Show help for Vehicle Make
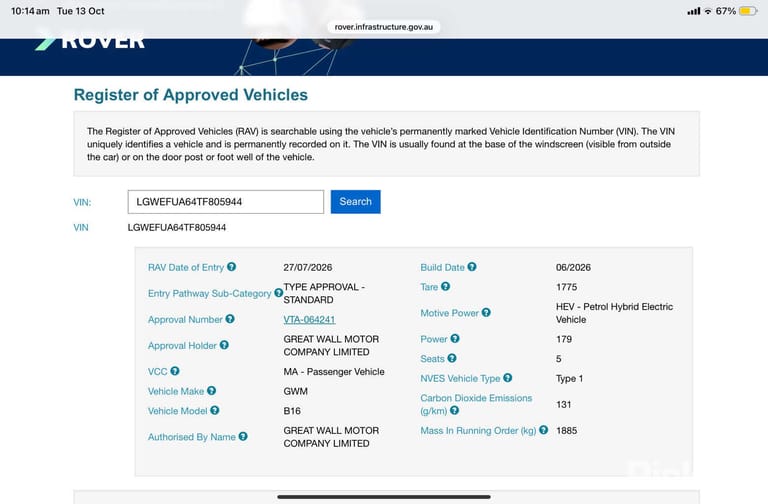The image size is (768, 504). (212, 391)
